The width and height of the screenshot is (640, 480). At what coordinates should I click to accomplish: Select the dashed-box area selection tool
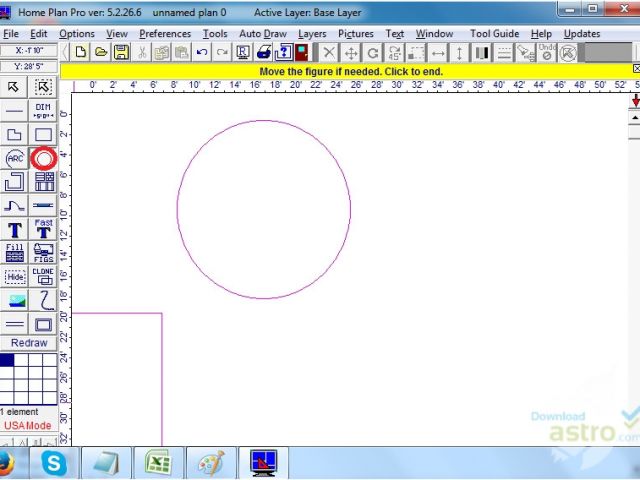tap(43, 87)
